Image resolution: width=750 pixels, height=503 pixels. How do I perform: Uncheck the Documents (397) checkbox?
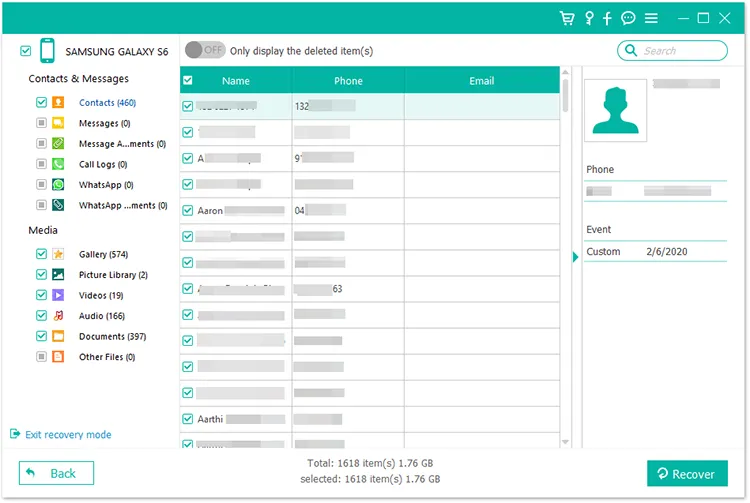(41, 336)
